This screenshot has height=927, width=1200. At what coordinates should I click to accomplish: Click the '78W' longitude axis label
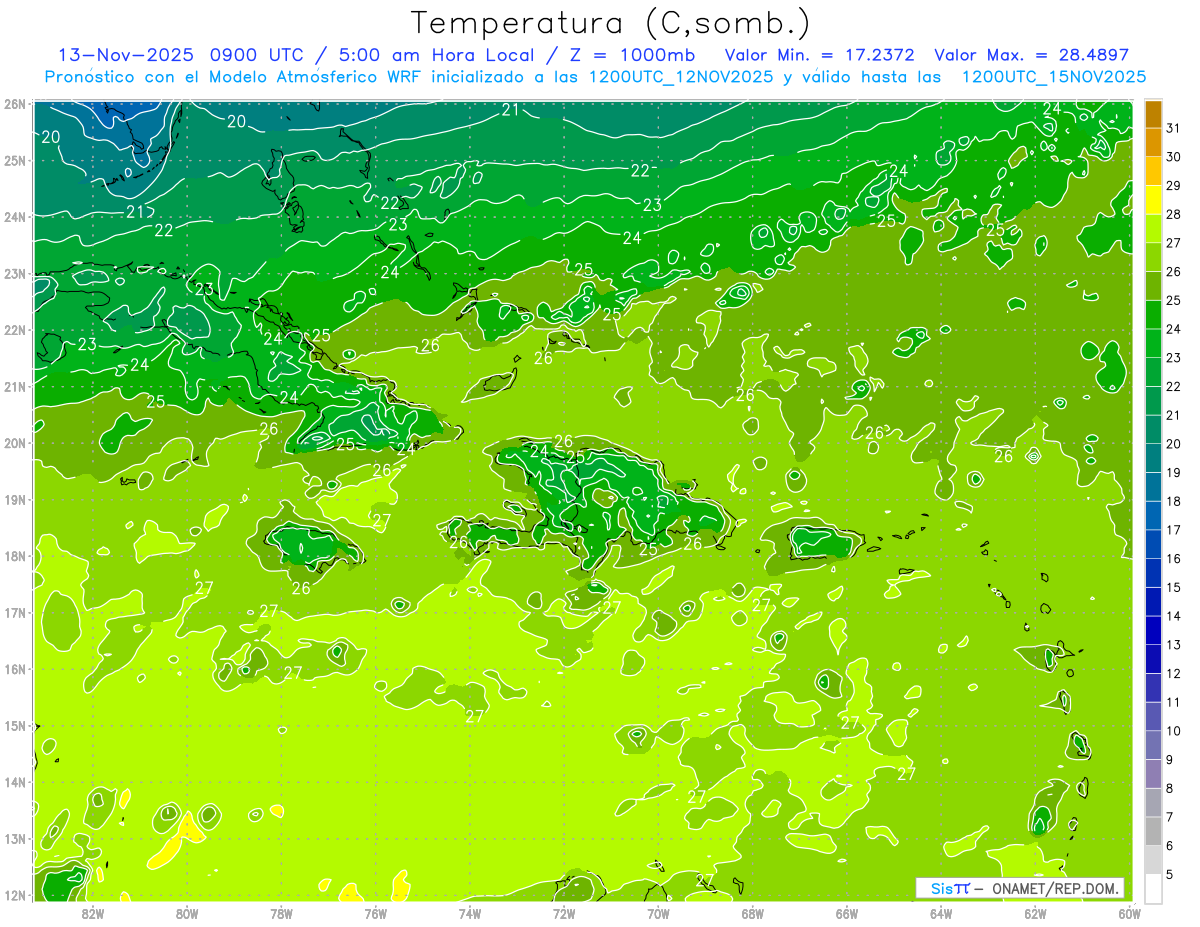click(x=281, y=913)
